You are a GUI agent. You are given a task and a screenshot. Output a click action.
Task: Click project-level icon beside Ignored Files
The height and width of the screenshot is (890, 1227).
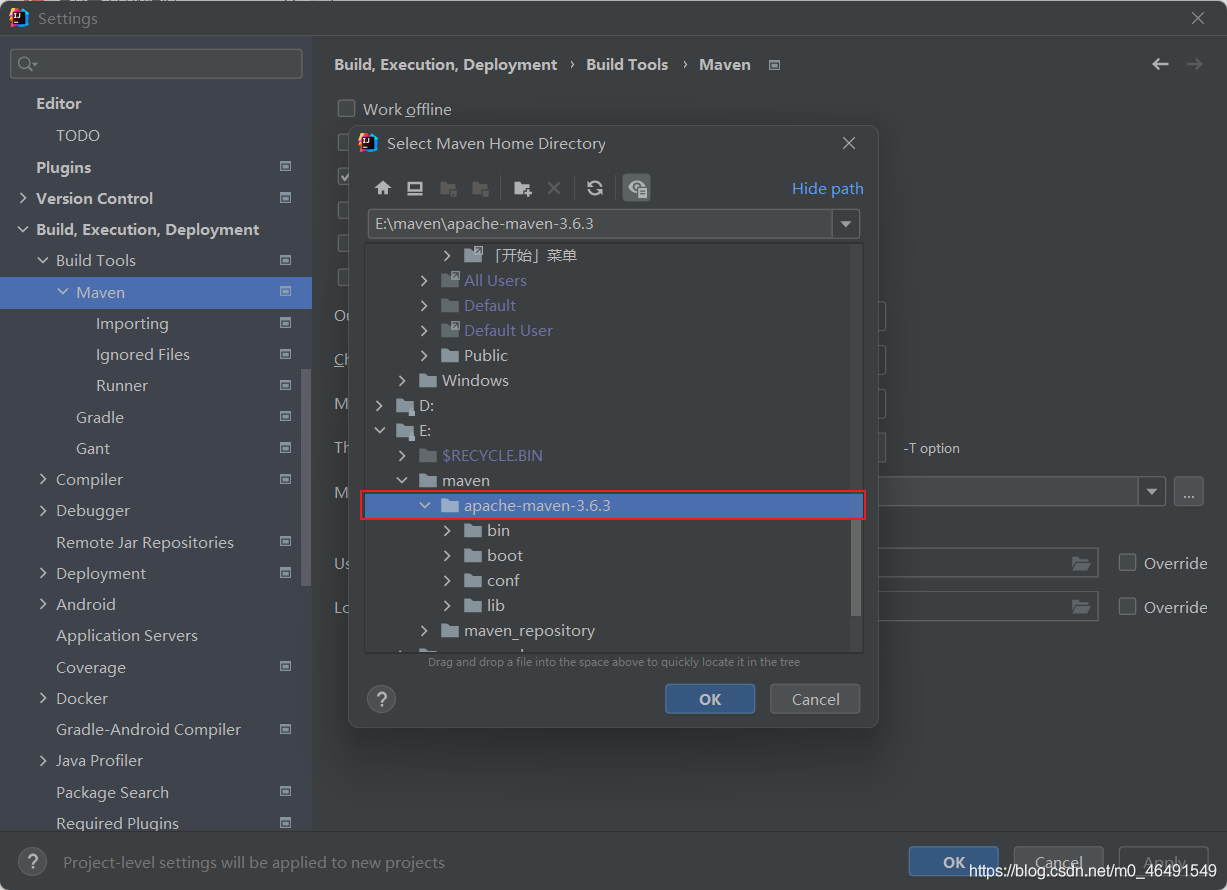pyautogui.click(x=286, y=354)
